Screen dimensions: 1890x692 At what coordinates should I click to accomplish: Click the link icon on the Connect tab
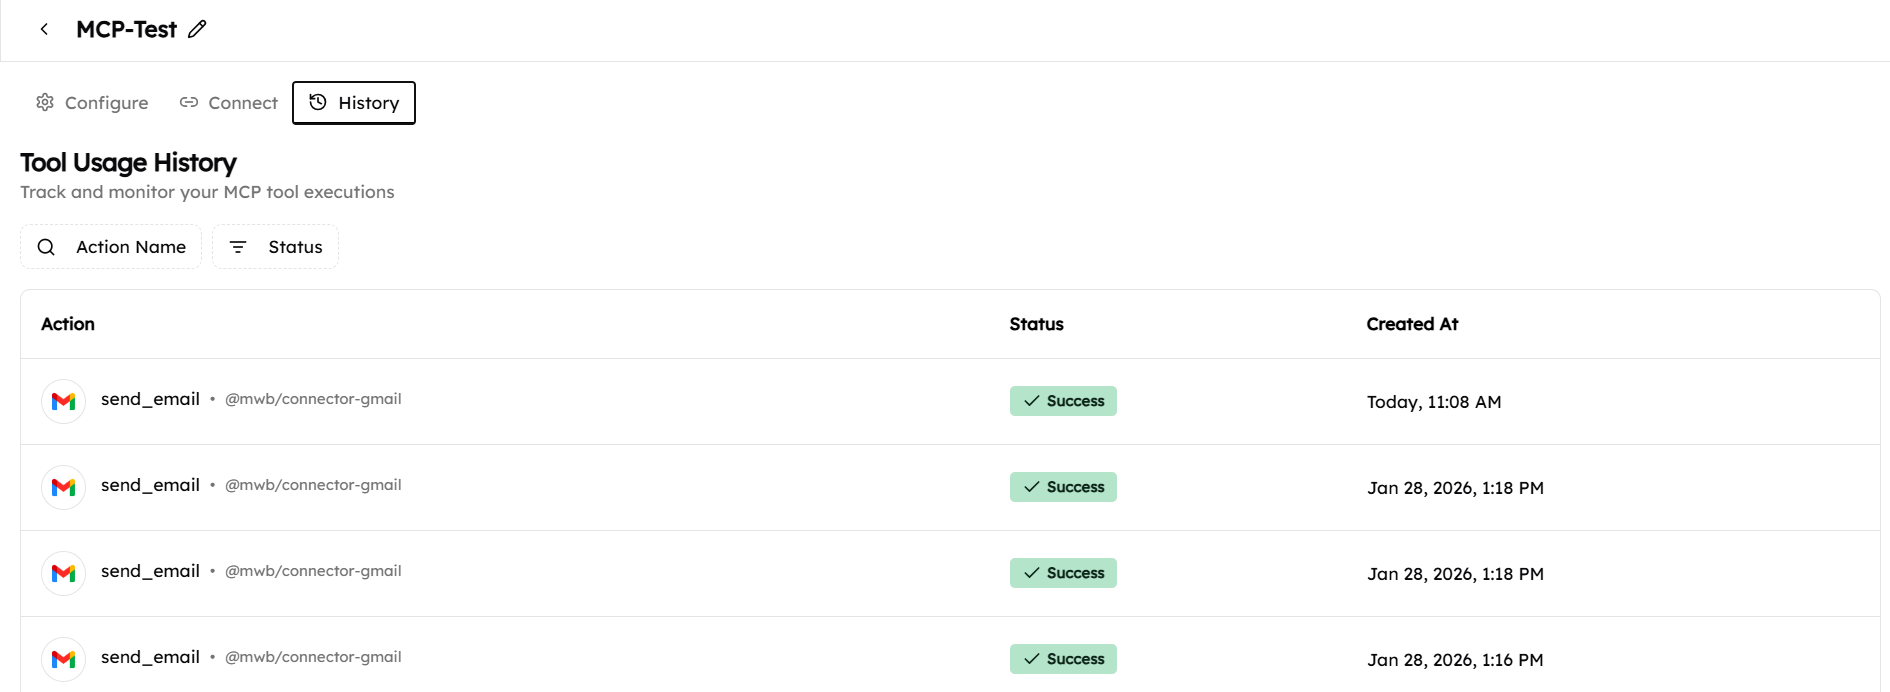(x=189, y=102)
